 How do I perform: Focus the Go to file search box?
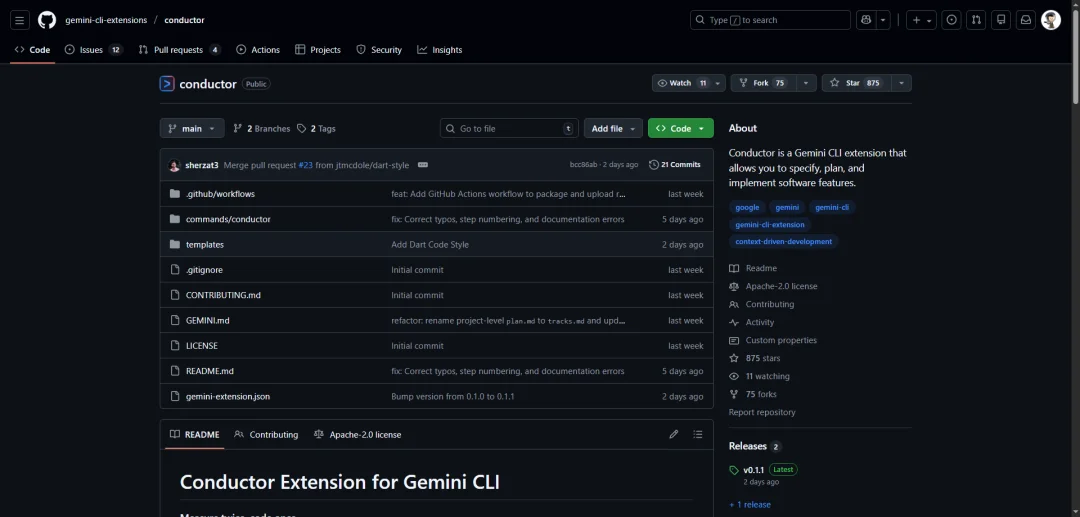pos(510,128)
